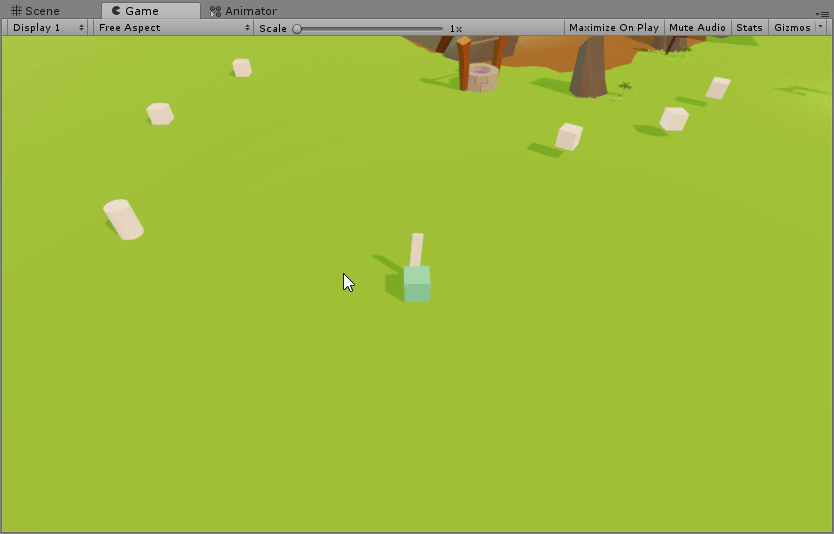The width and height of the screenshot is (834, 534).
Task: Toggle Maximize On Play
Action: click(x=614, y=28)
